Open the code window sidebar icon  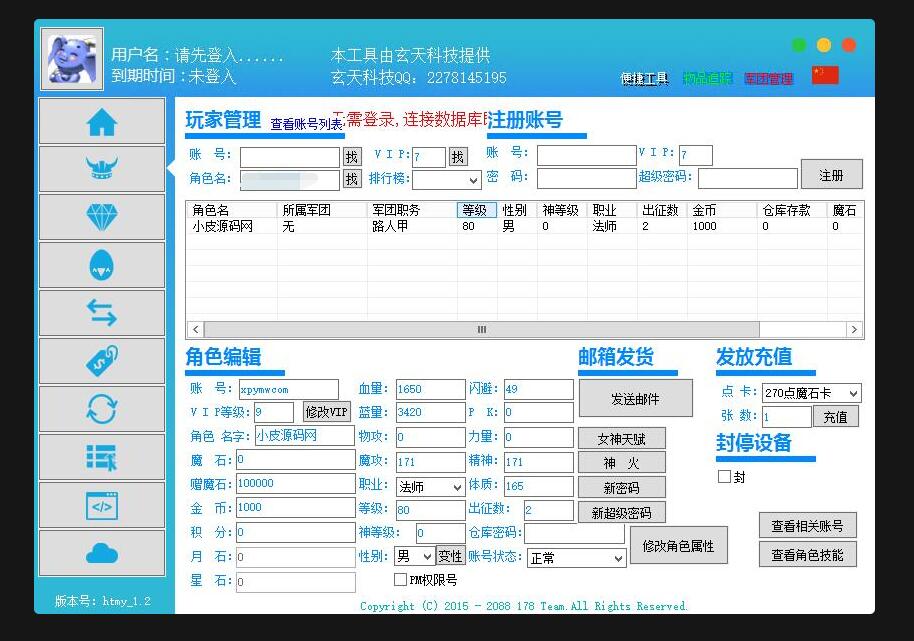[101, 505]
